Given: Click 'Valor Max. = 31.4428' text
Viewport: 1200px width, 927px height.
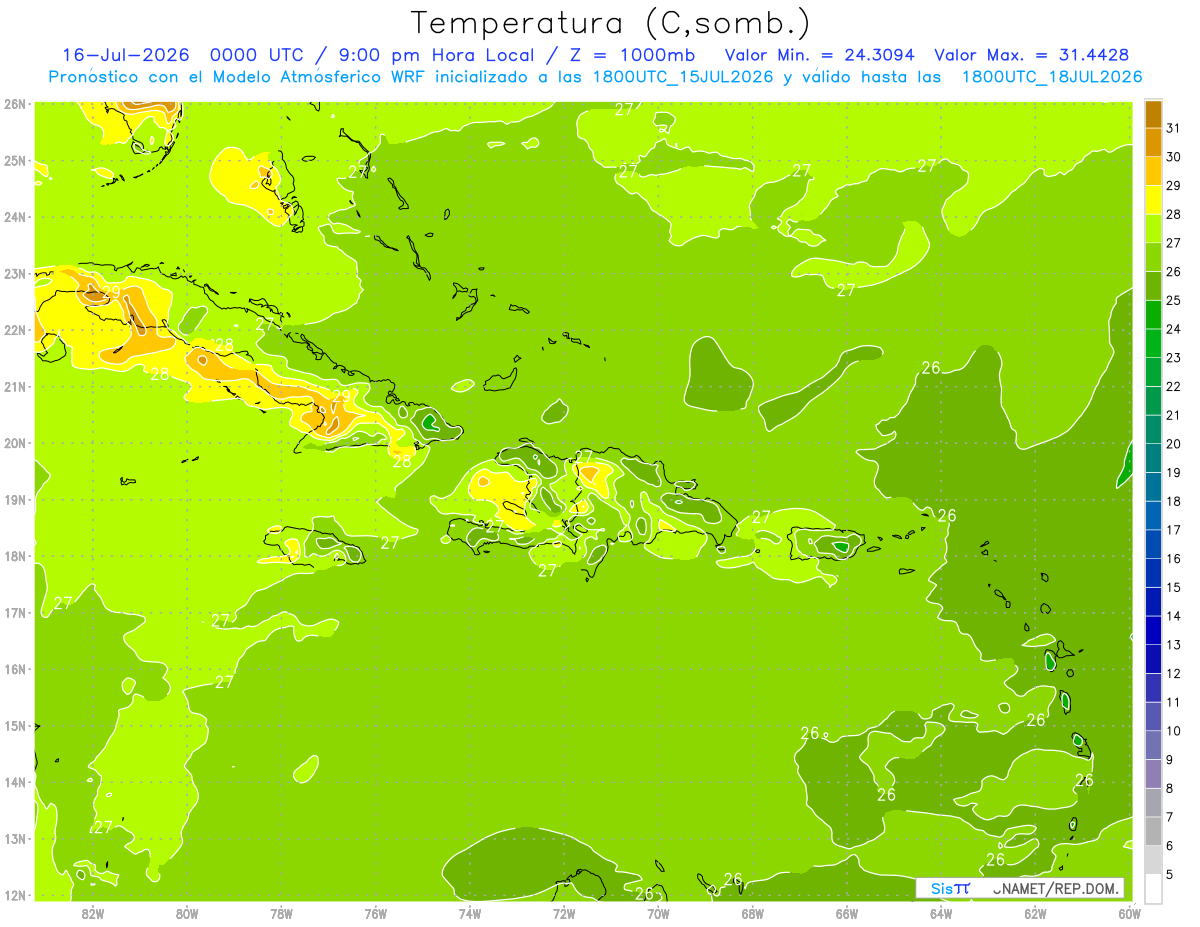Looking at the screenshot, I should click(x=1031, y=55).
